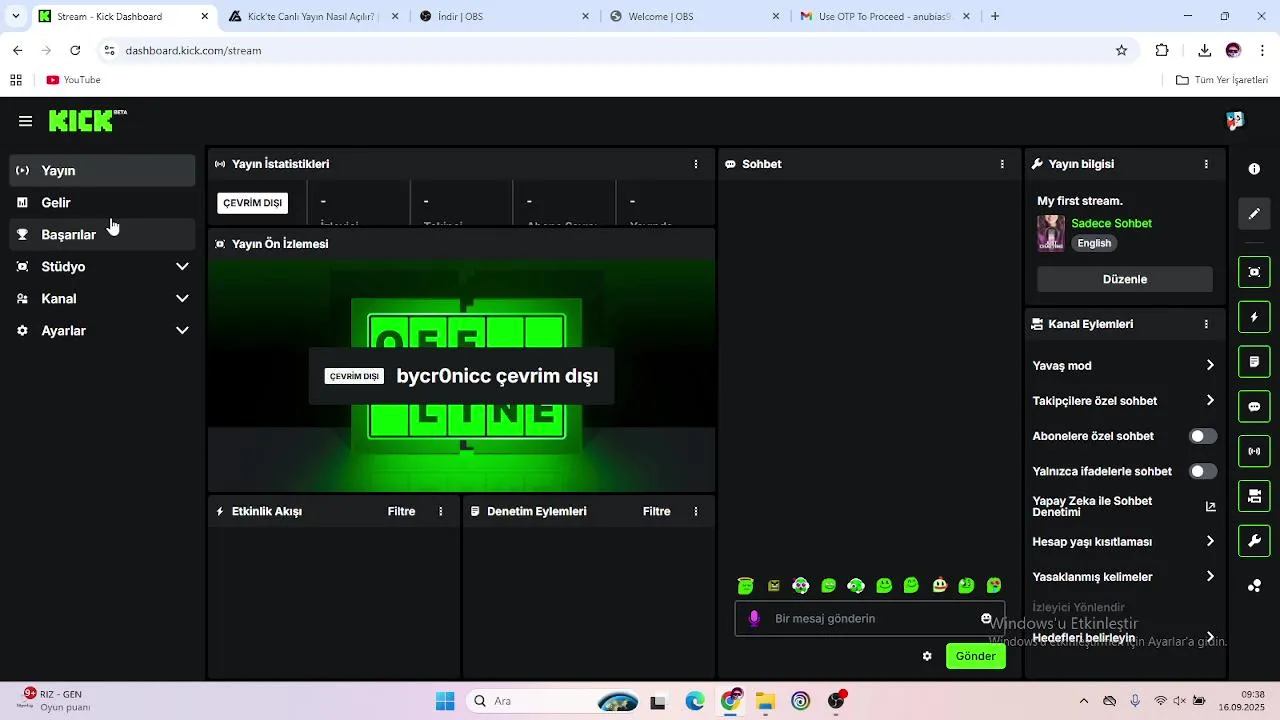The image size is (1280, 720).
Task: Click the Just Chatting category thumbnail
Action: pyautogui.click(x=1051, y=233)
